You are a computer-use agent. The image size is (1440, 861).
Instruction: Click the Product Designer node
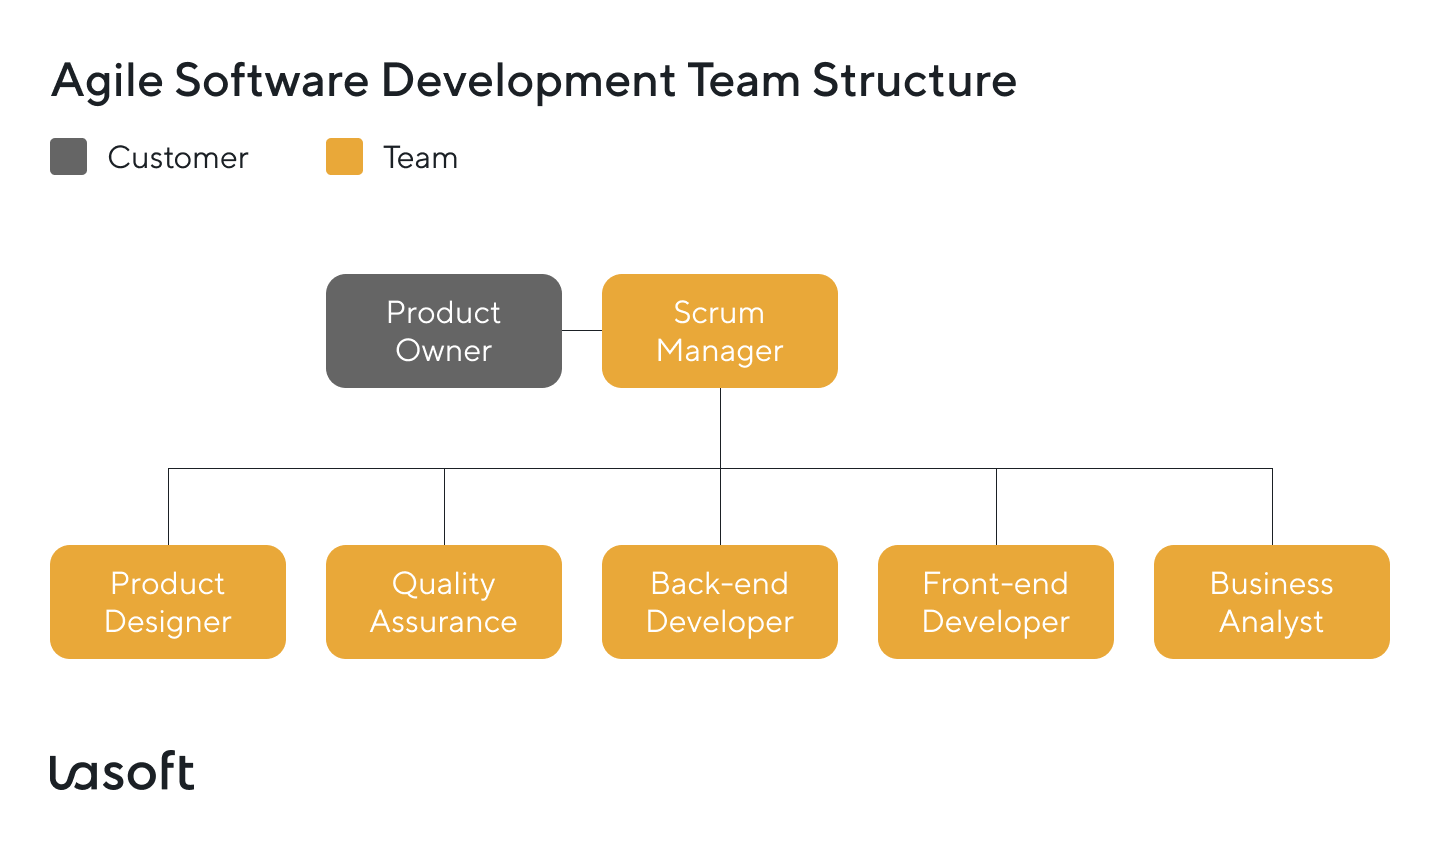[x=167, y=601]
